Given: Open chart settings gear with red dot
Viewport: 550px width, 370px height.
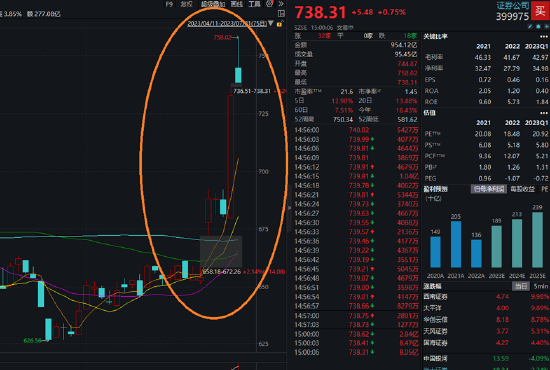Looking at the screenshot, I should click(270, 4).
